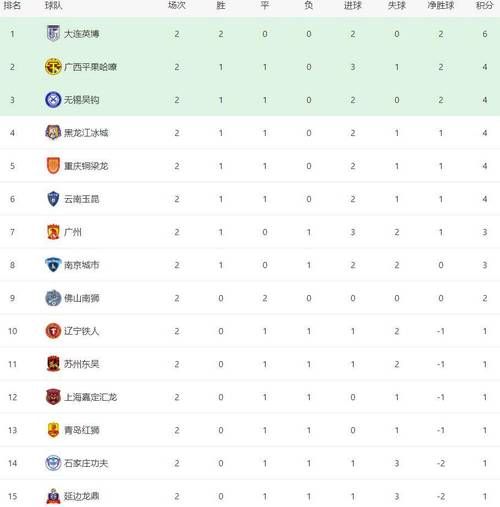The image size is (500, 507).
Task: Open the 上海嘉定汇龙 team name link
Action: [90, 397]
